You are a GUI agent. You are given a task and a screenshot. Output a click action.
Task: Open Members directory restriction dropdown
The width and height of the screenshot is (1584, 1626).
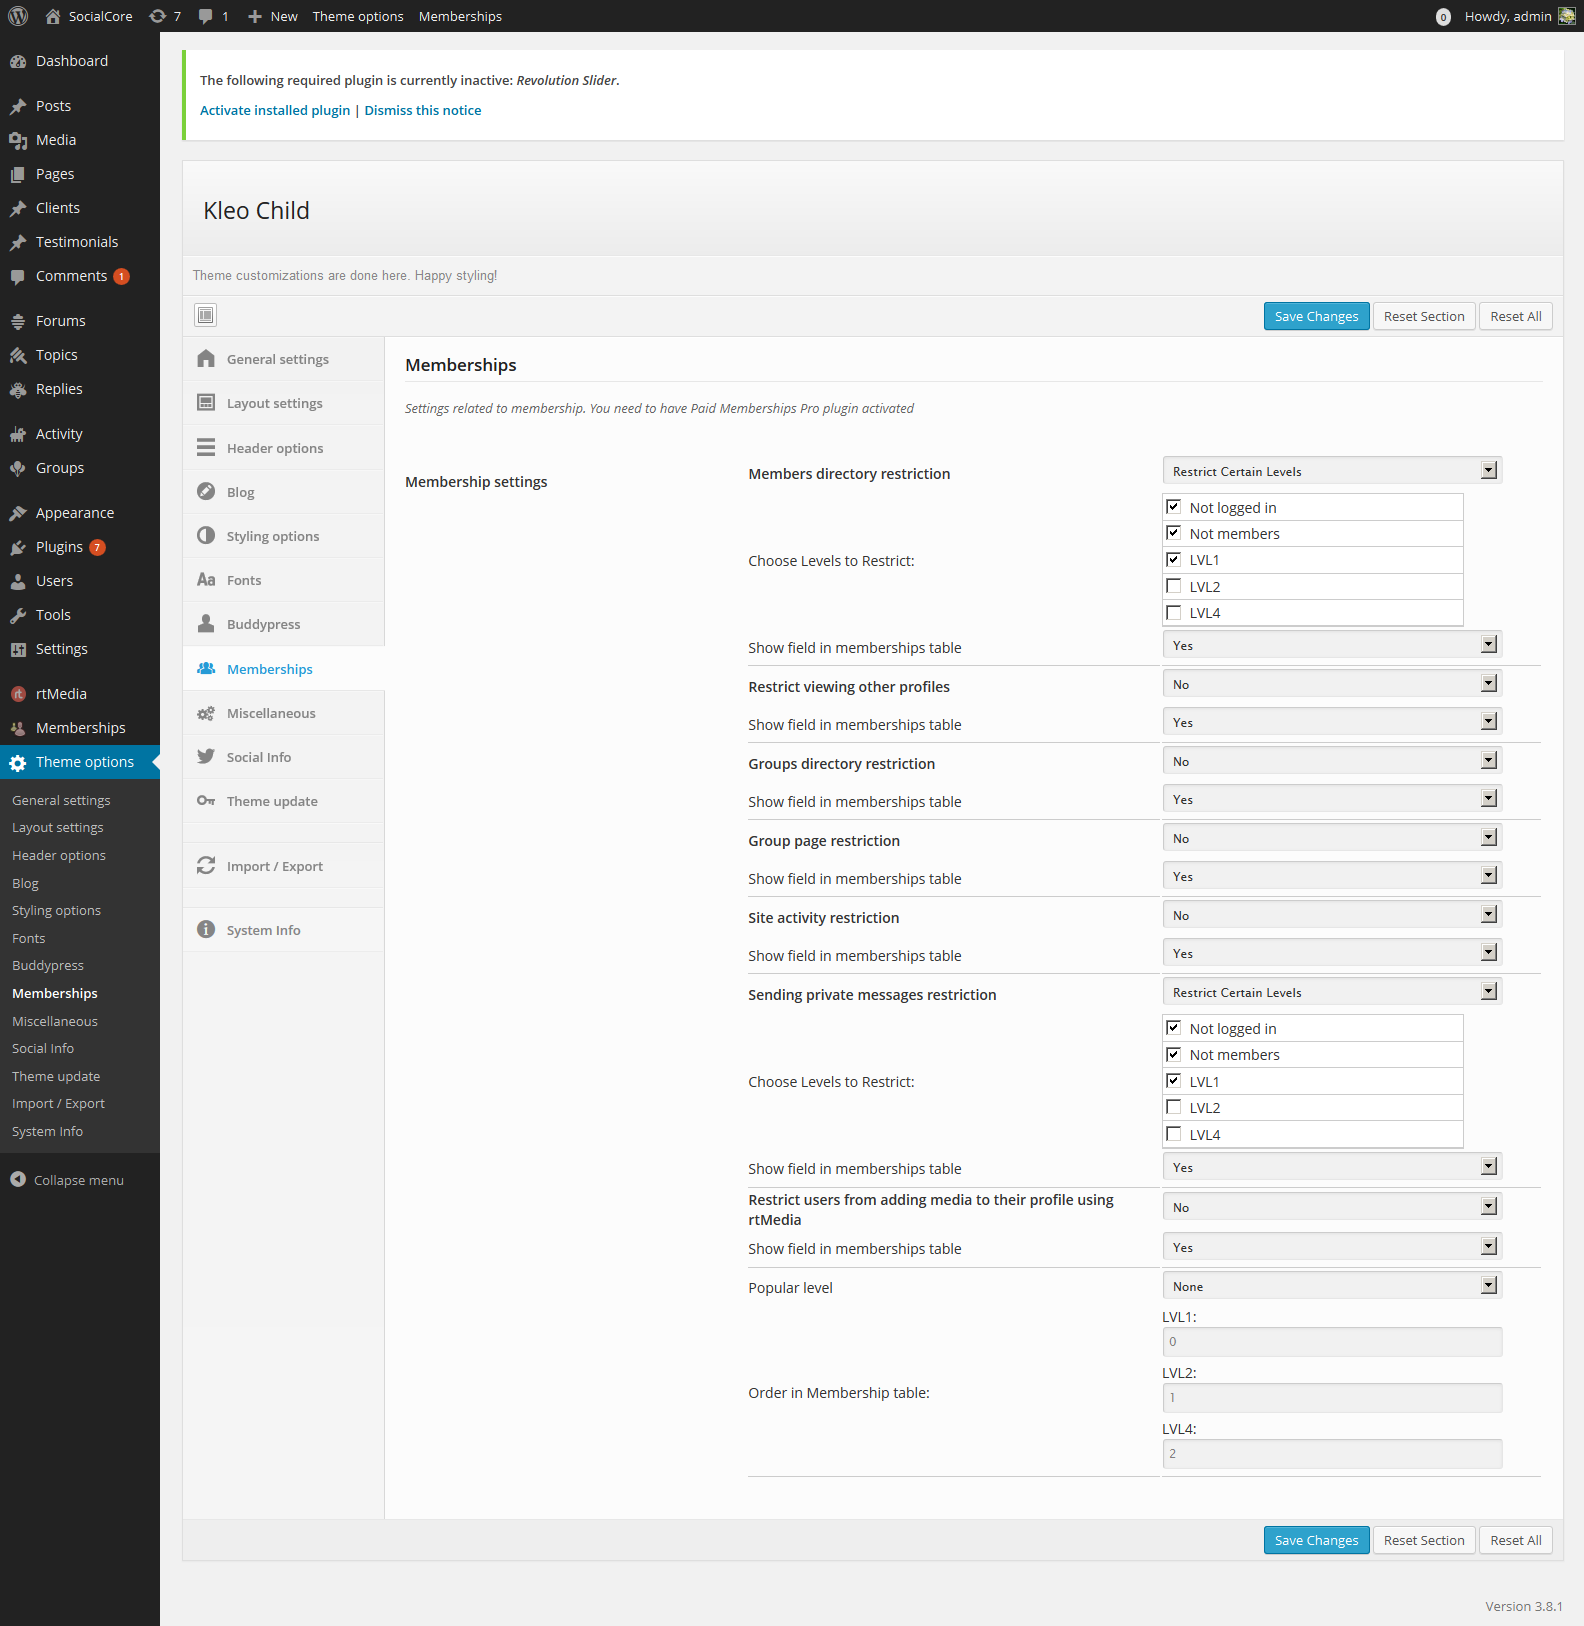[1331, 471]
